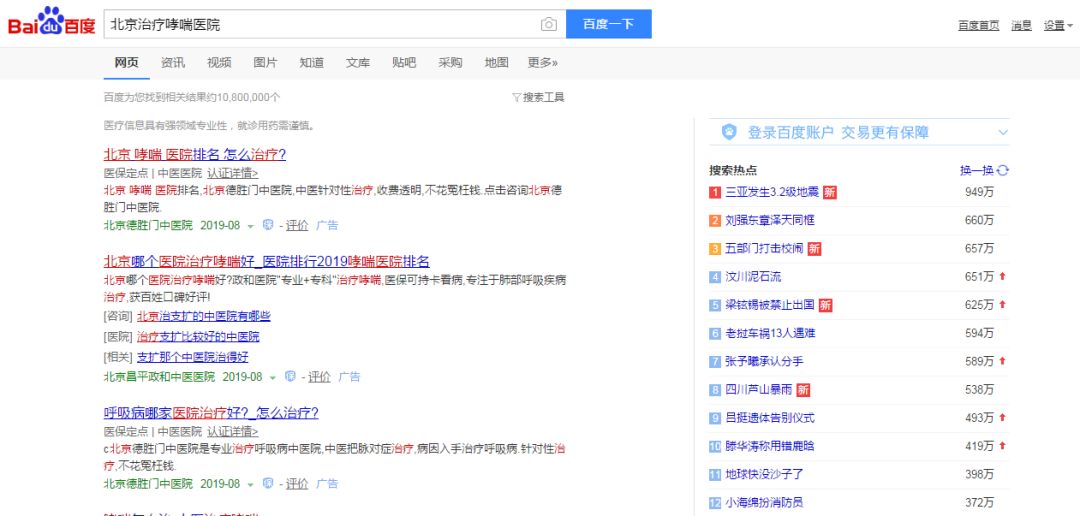
Task: Expand the login banner chevron
Action: click(x=1002, y=132)
